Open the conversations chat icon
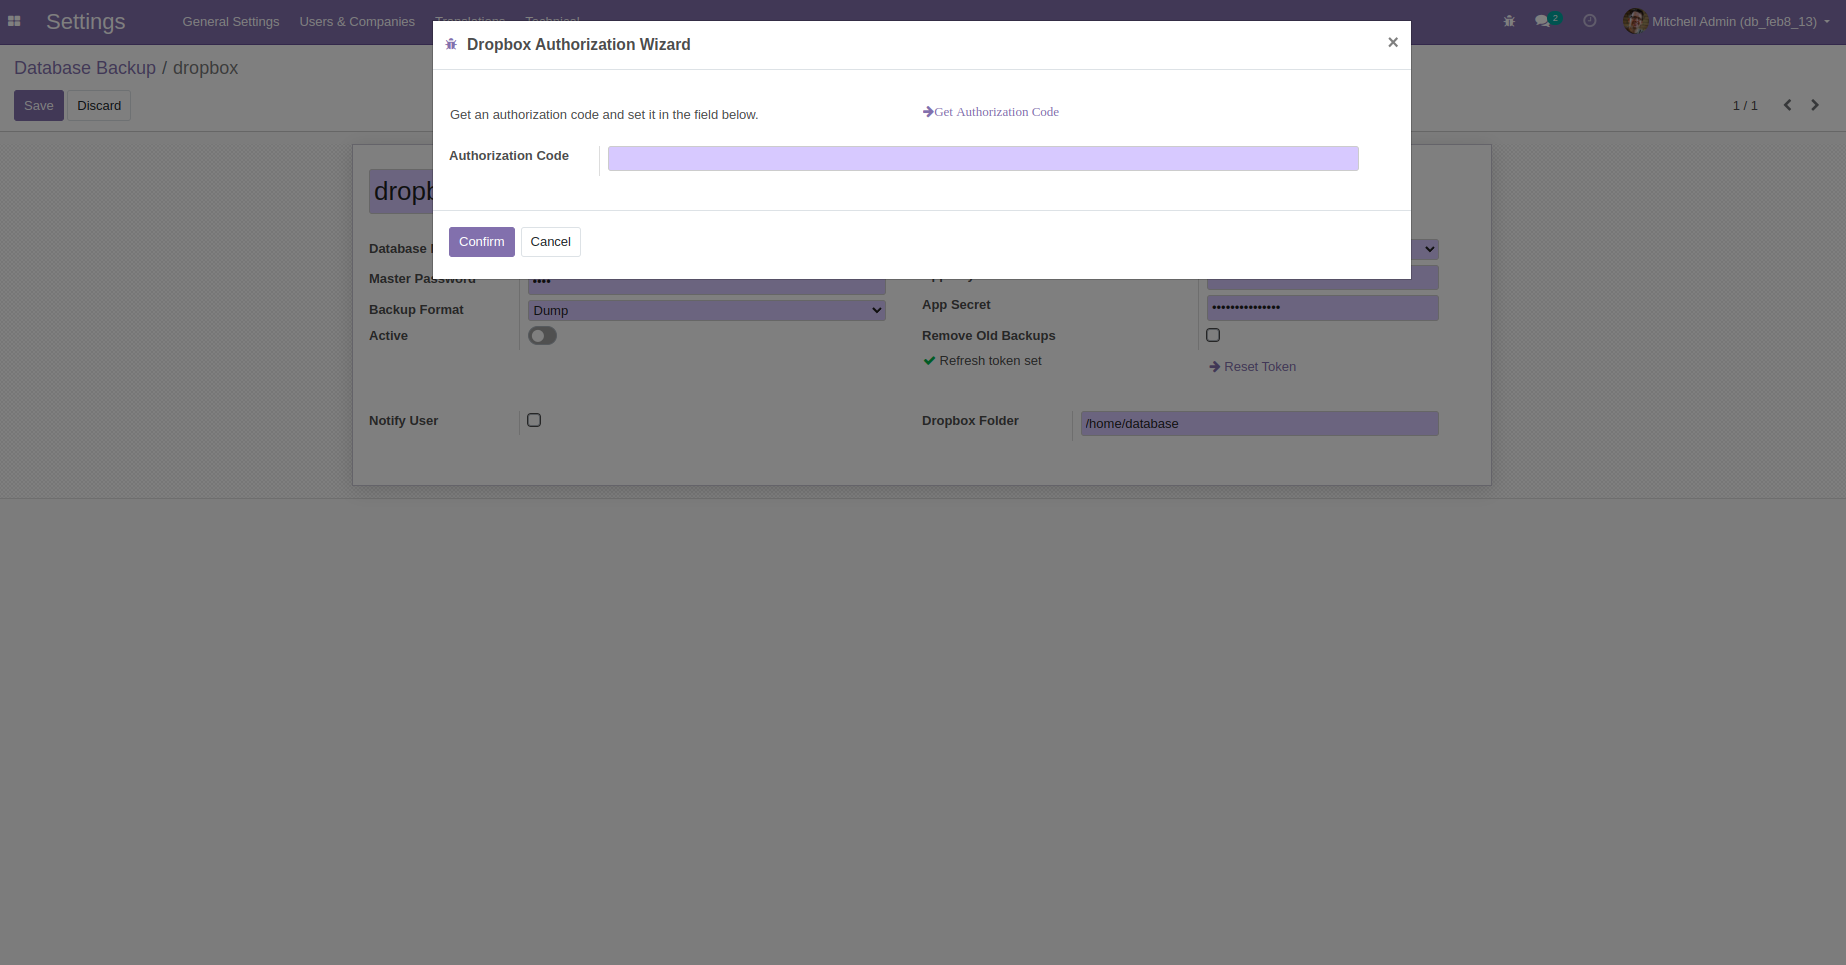Screen dimensions: 1846x965 click(1542, 21)
